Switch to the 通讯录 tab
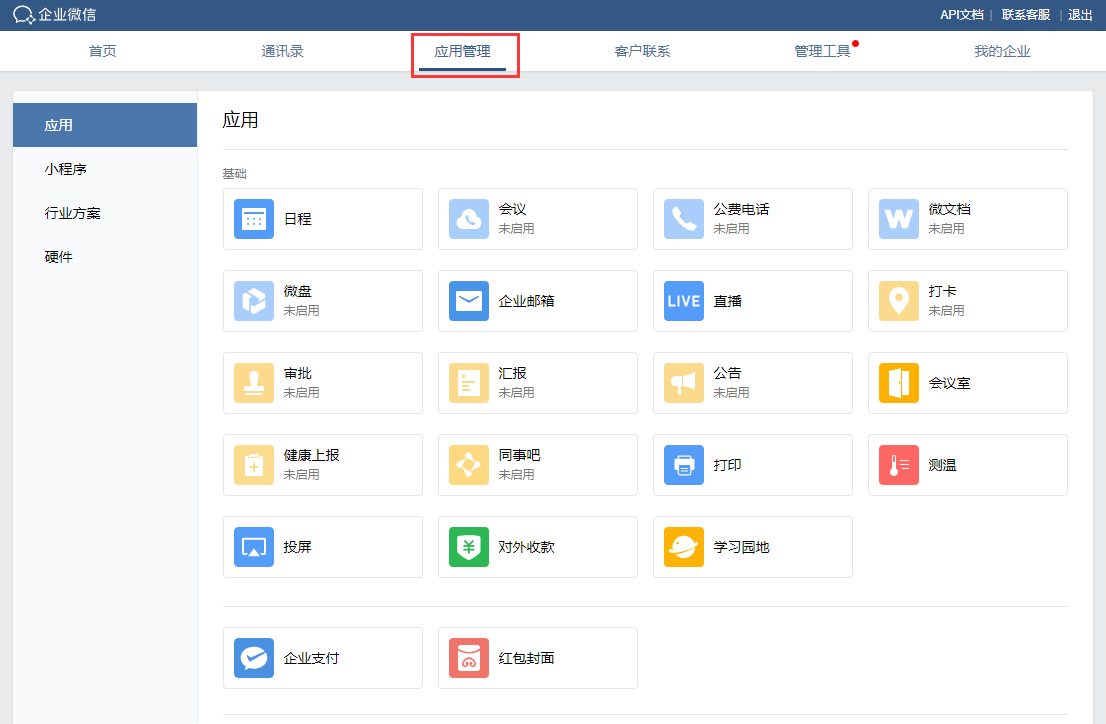Image resolution: width=1106 pixels, height=724 pixels. (282, 51)
